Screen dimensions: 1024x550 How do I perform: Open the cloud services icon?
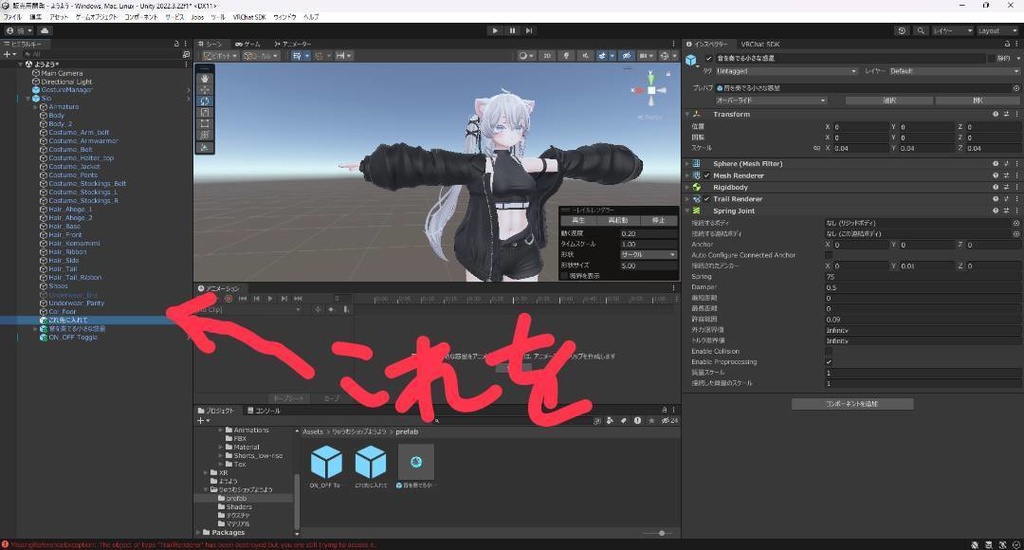pos(44,31)
